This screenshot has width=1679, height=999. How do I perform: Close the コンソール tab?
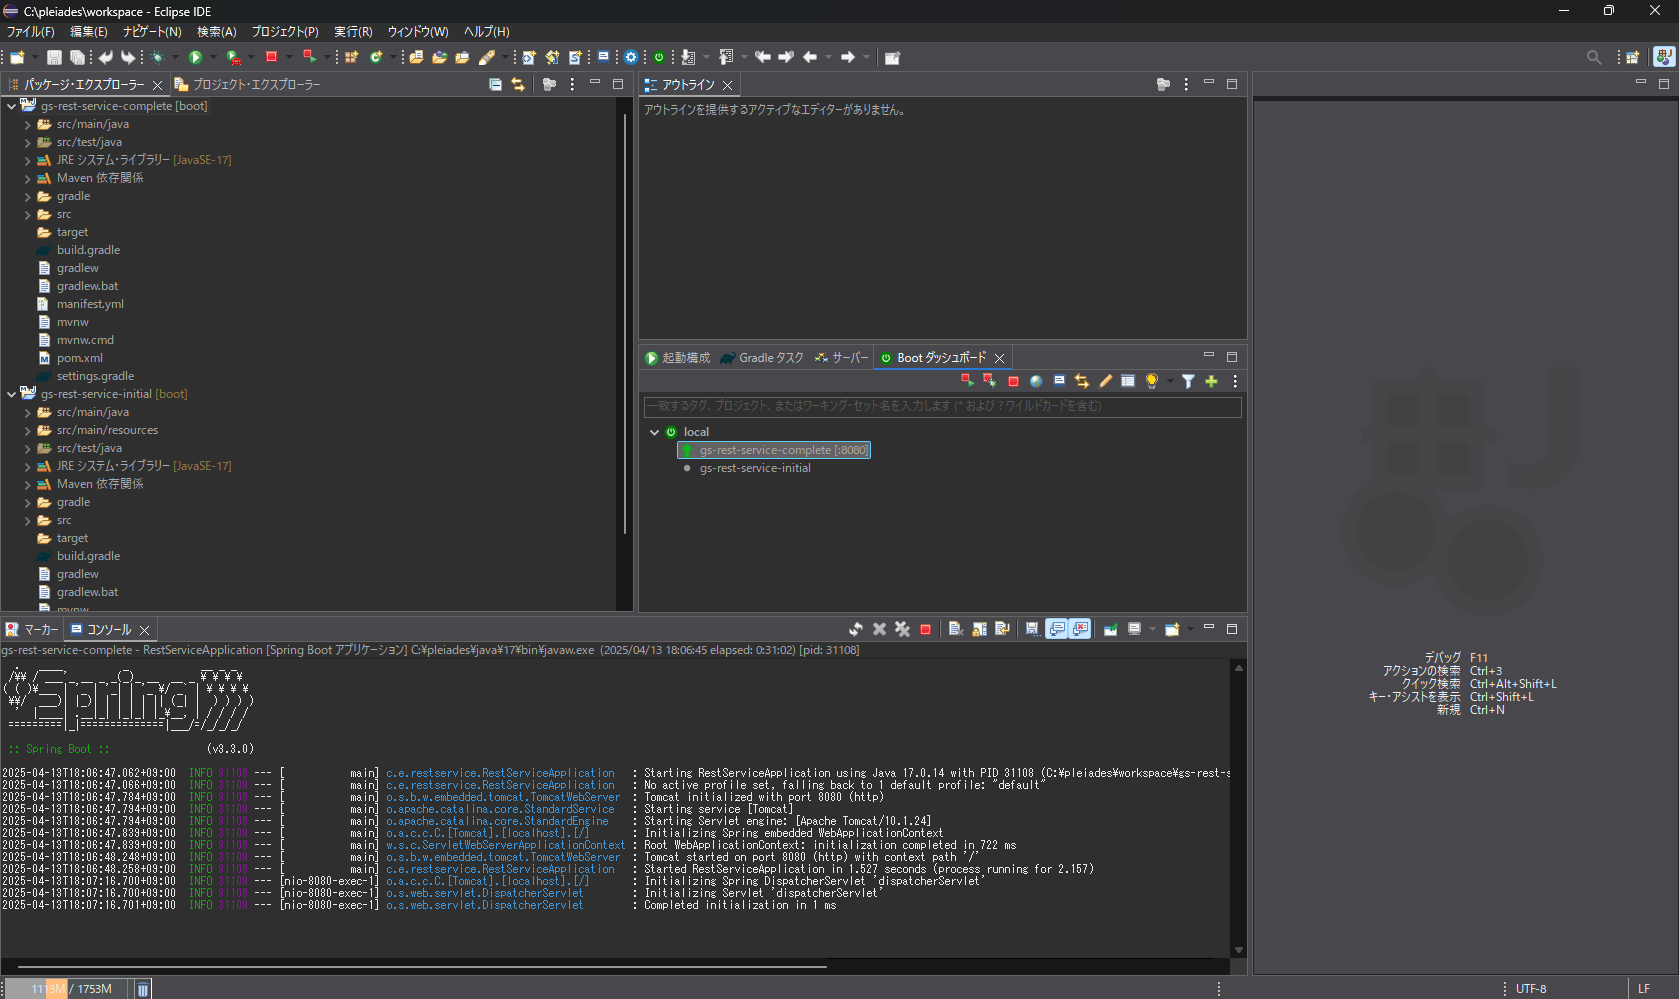coord(144,630)
